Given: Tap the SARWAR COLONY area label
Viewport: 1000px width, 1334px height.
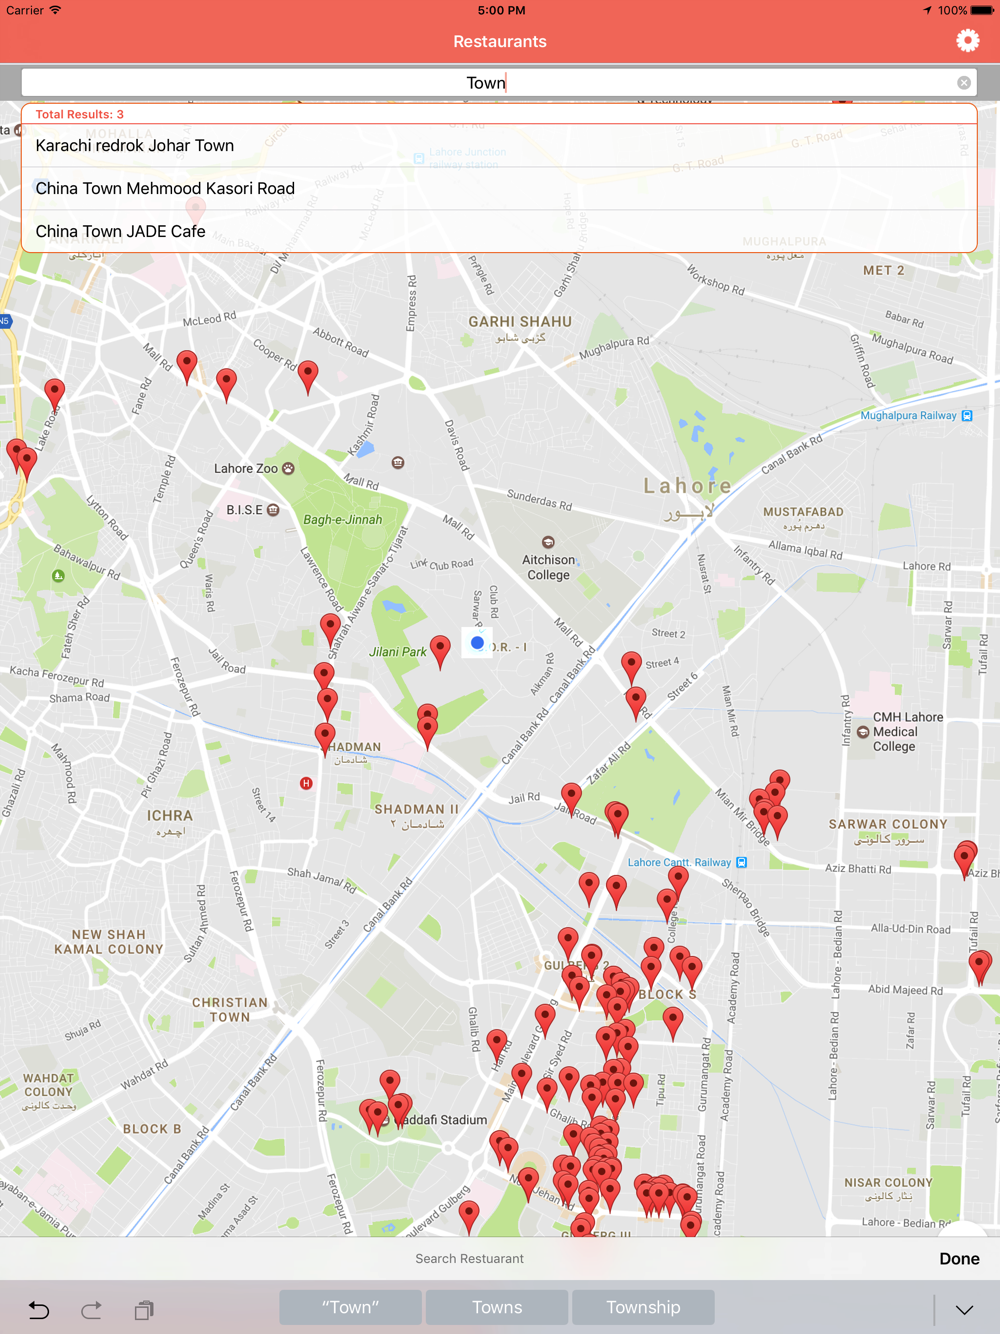Looking at the screenshot, I should coord(888,825).
